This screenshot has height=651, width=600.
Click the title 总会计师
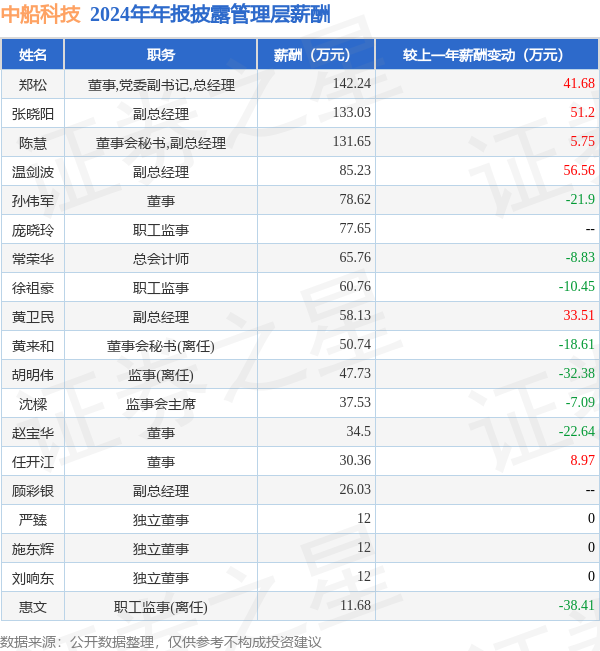click(161, 259)
